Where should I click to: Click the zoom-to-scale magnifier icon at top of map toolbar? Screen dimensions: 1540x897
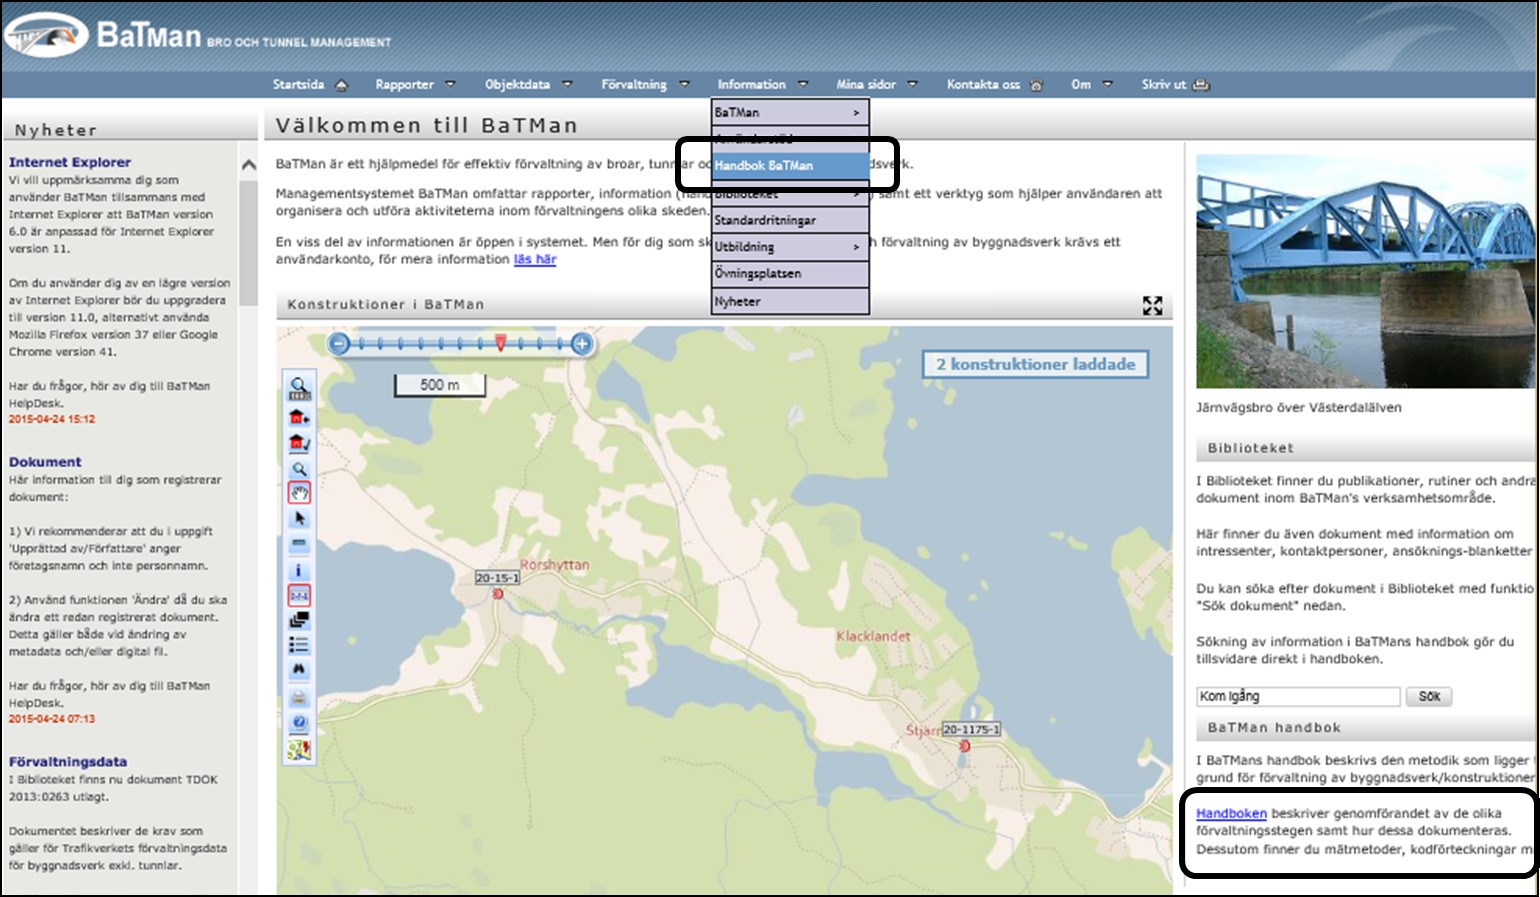click(x=299, y=389)
